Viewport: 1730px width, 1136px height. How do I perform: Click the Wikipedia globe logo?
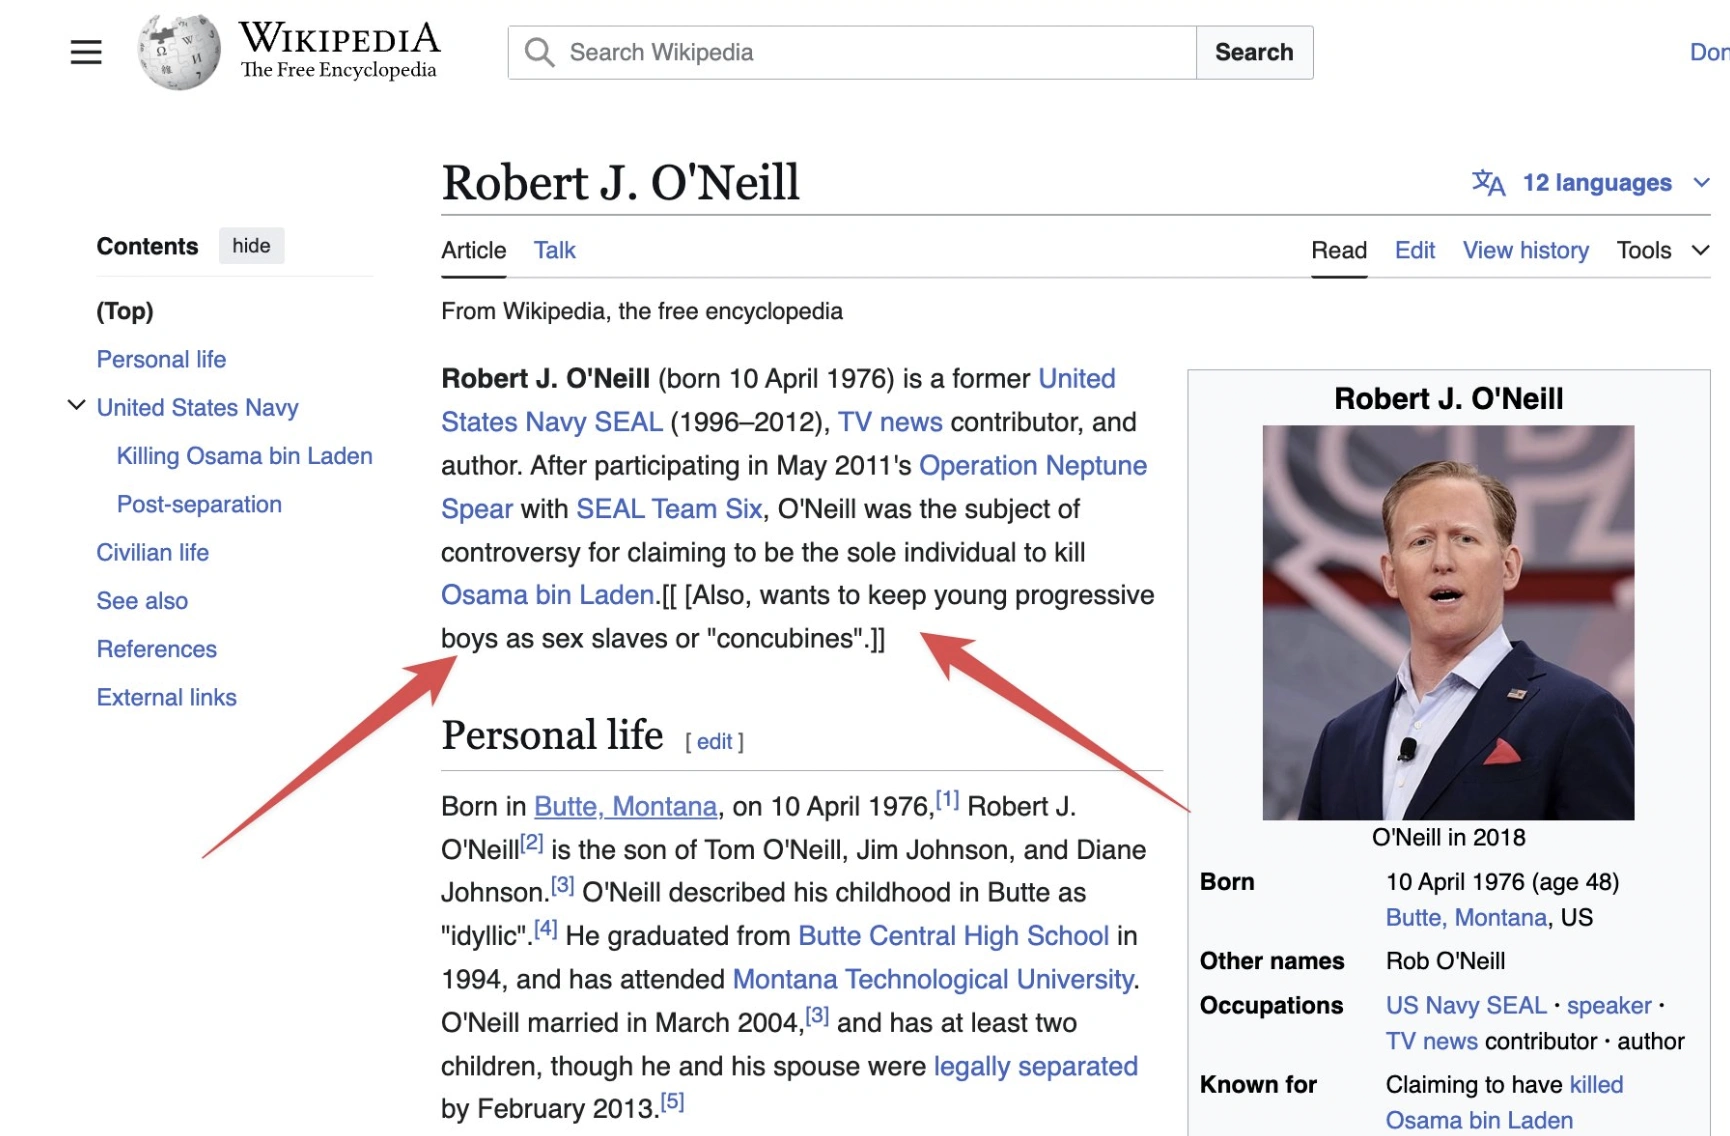coord(178,52)
